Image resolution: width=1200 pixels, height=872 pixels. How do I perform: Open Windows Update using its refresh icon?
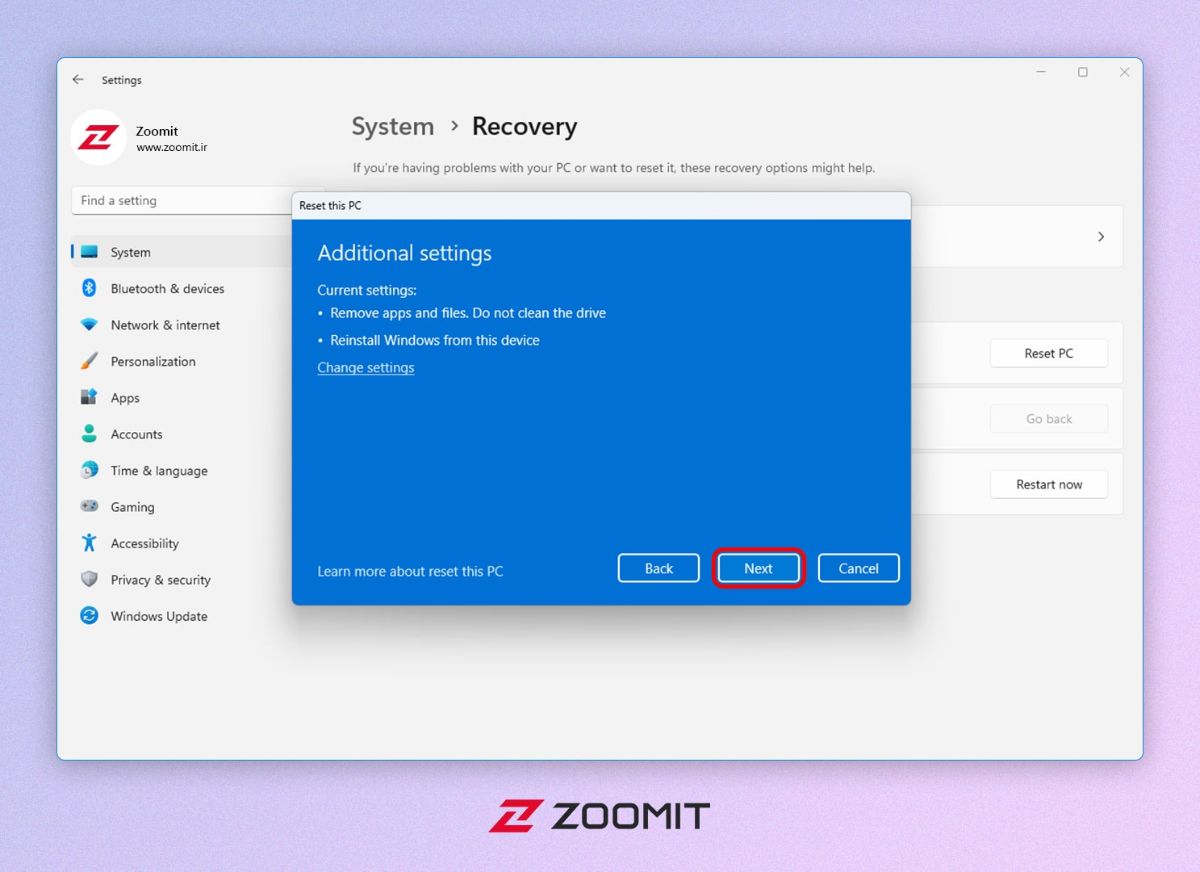coord(89,616)
